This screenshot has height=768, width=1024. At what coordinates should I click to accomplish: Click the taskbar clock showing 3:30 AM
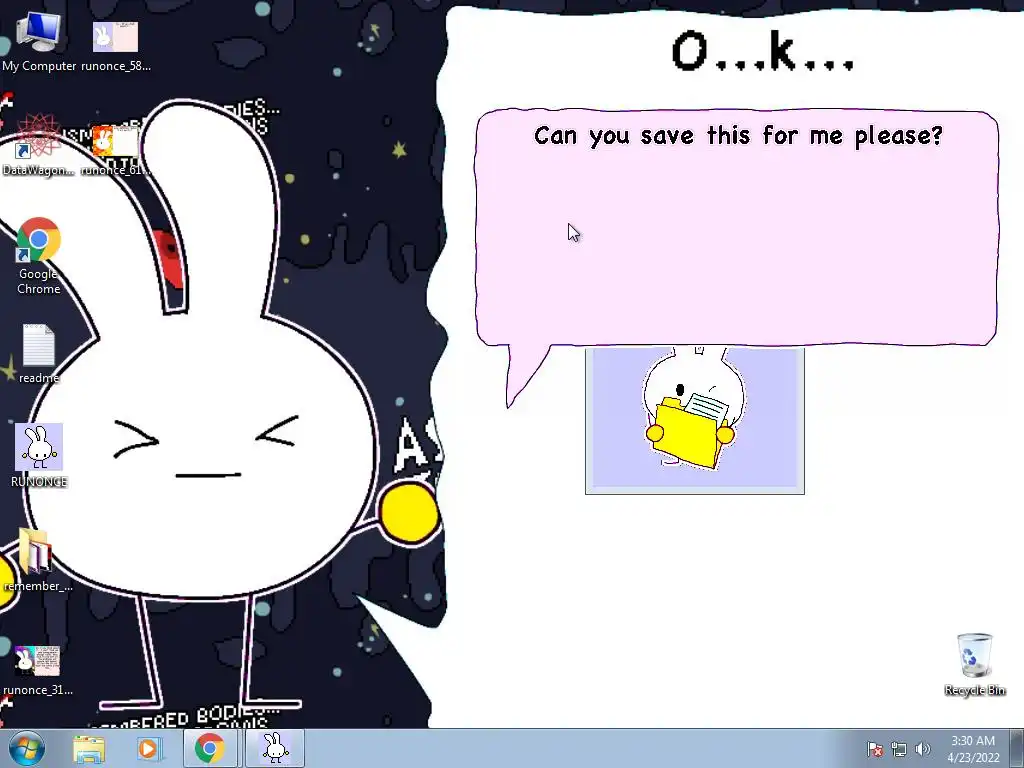pyautogui.click(x=973, y=748)
